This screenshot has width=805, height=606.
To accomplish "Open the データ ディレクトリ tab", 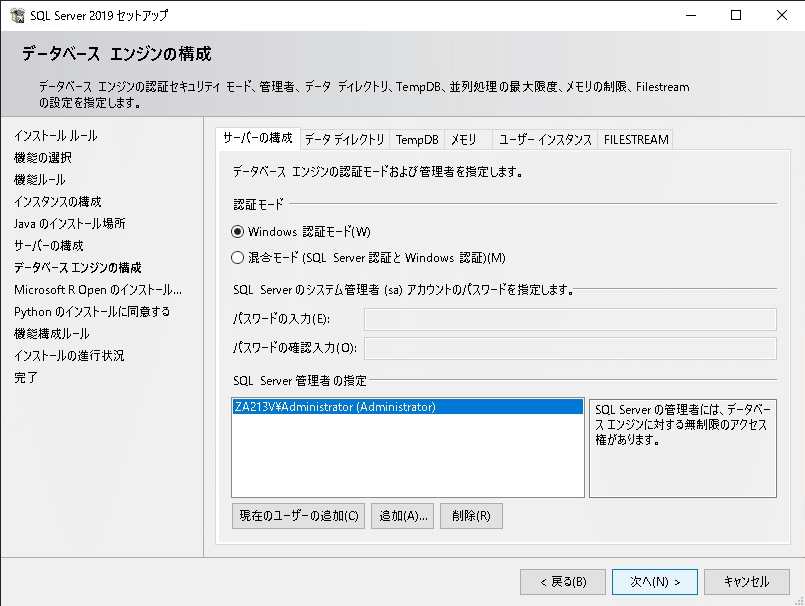I will 344,140.
